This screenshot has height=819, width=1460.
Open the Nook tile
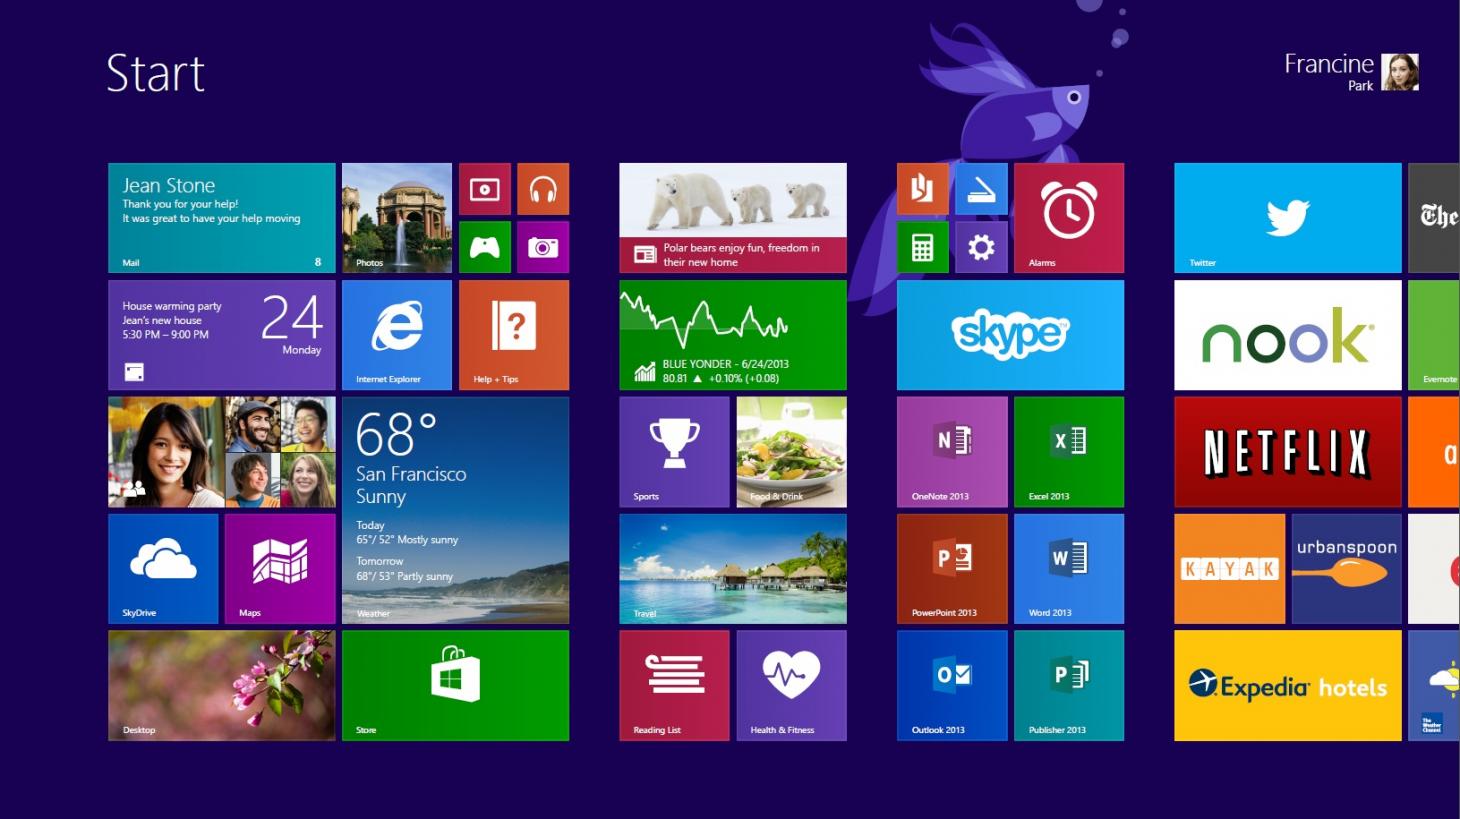pyautogui.click(x=1287, y=335)
